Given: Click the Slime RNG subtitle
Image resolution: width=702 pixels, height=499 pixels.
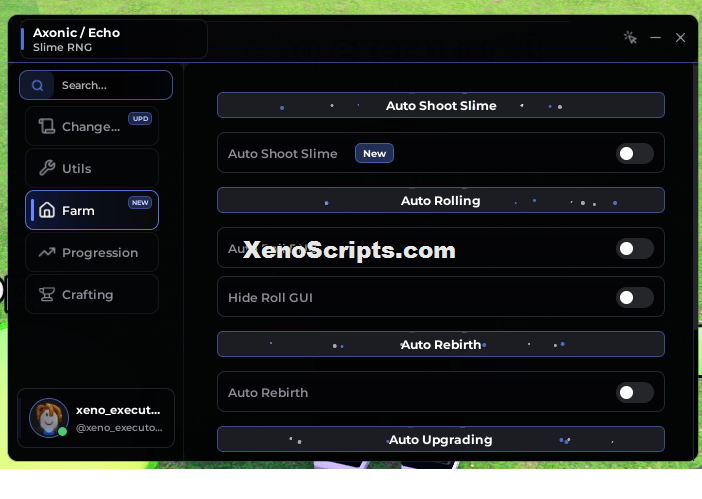Looking at the screenshot, I should 63,47.
